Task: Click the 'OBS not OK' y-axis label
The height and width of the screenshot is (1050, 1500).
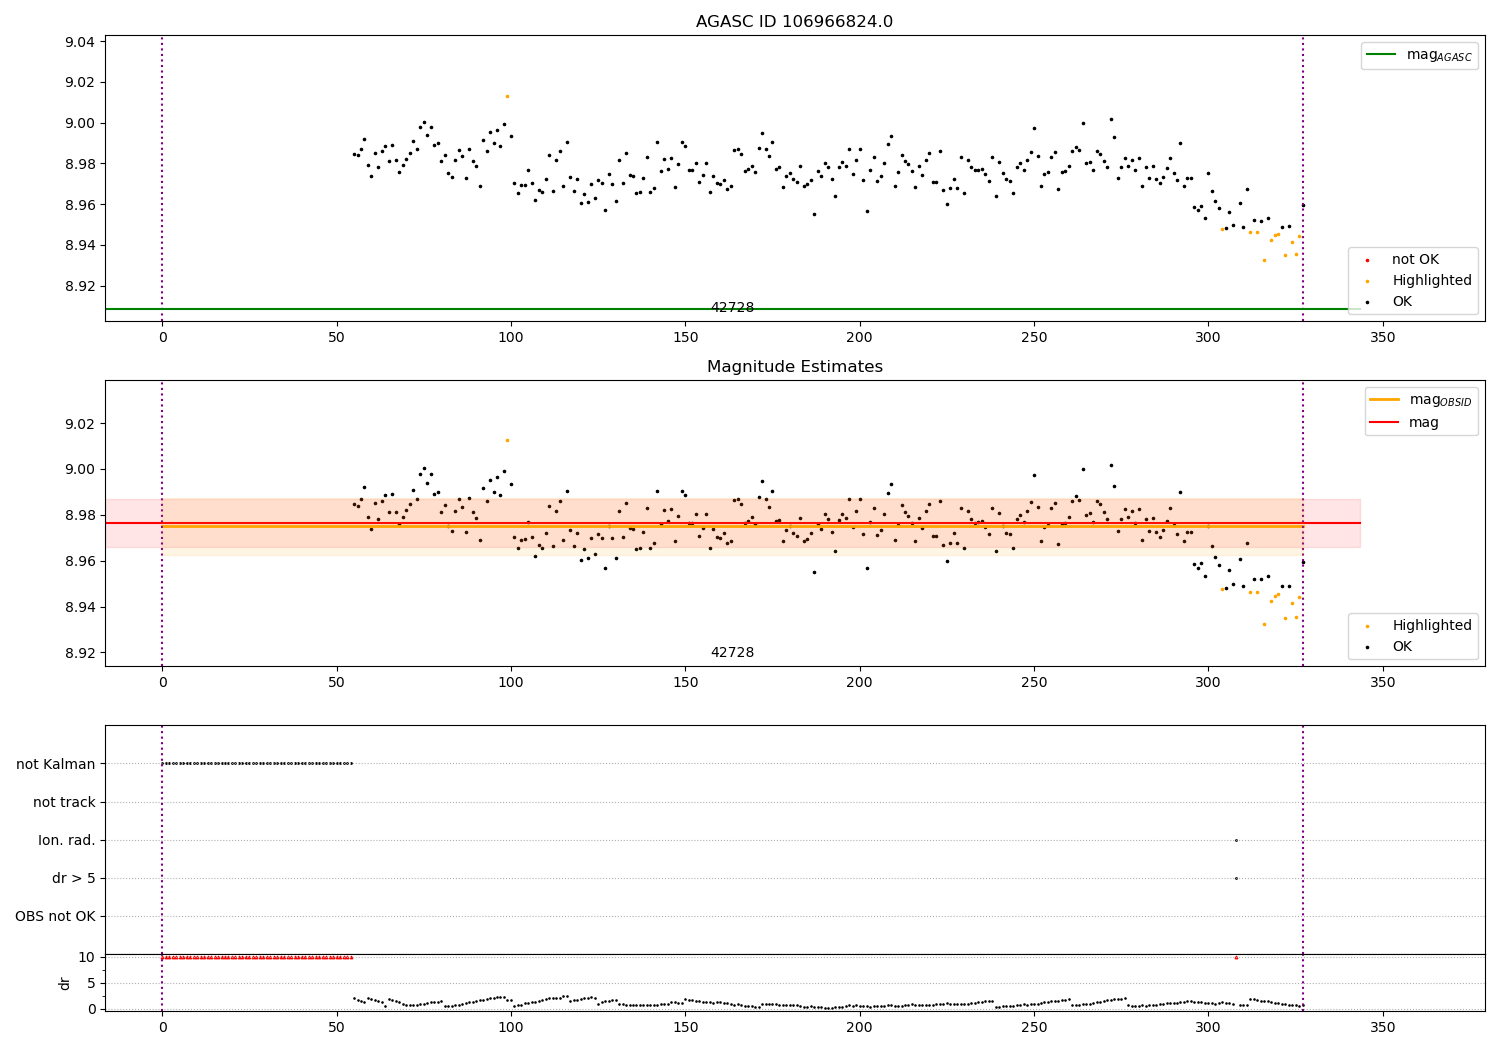Action: pos(55,916)
